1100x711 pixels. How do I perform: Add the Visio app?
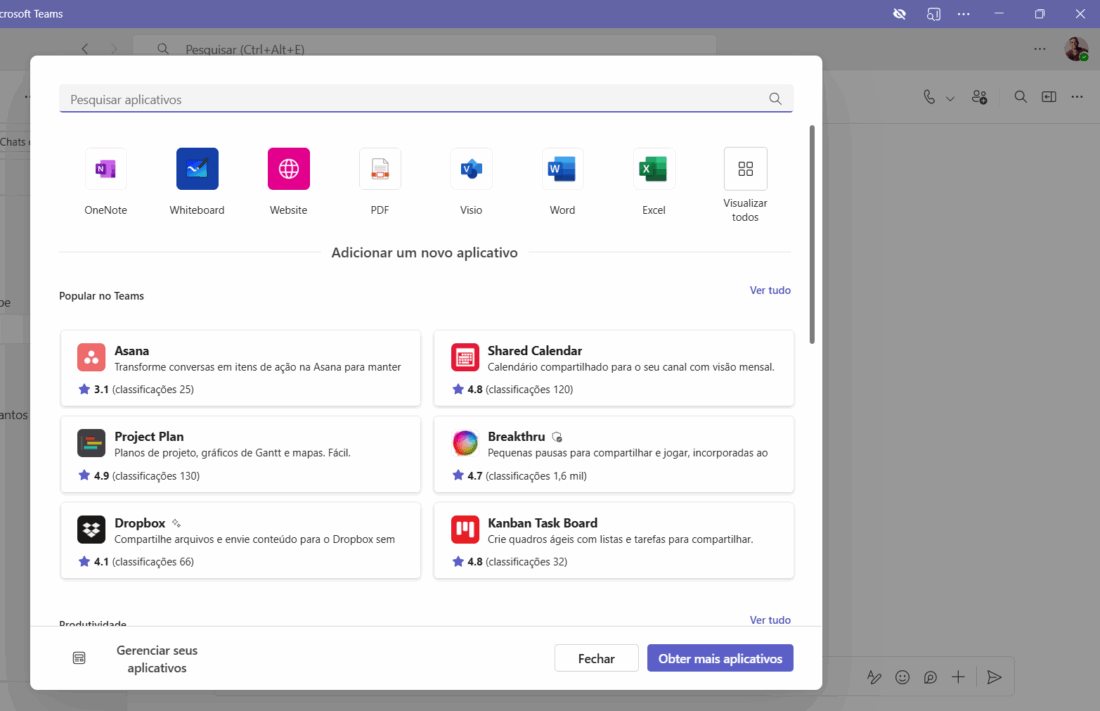(x=471, y=169)
